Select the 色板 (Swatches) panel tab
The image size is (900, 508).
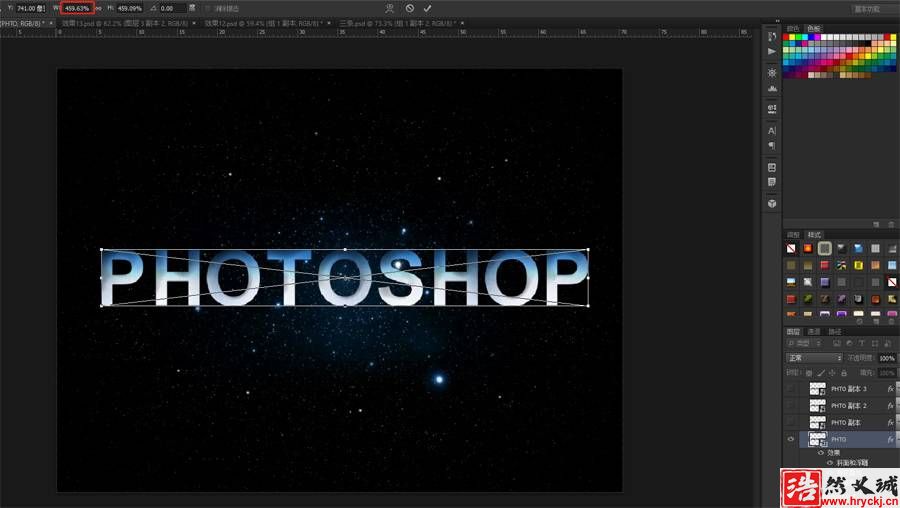[814, 28]
